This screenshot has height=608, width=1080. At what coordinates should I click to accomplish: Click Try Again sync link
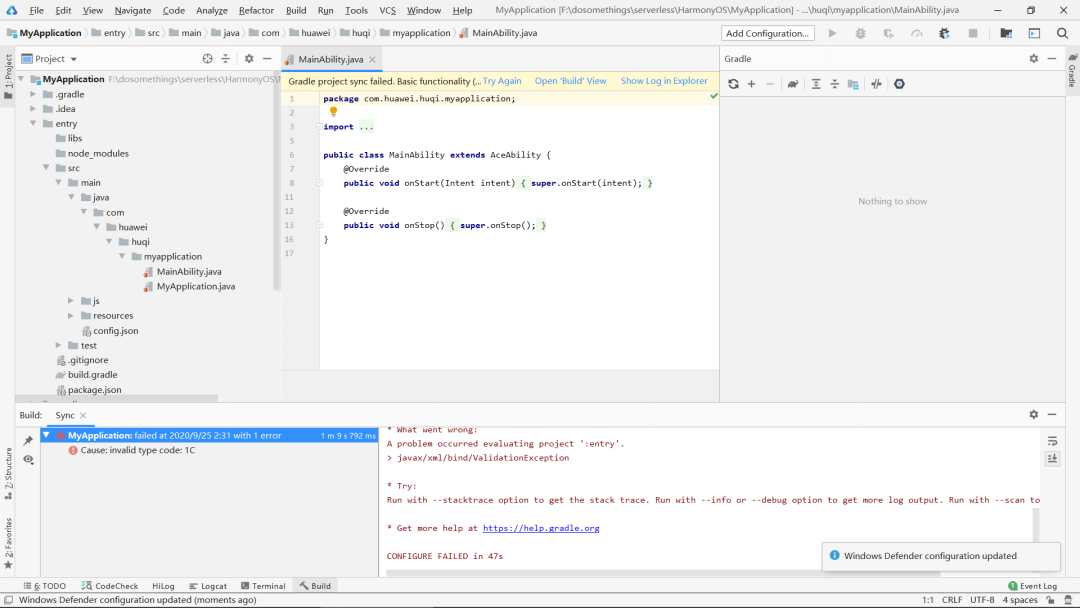point(502,81)
